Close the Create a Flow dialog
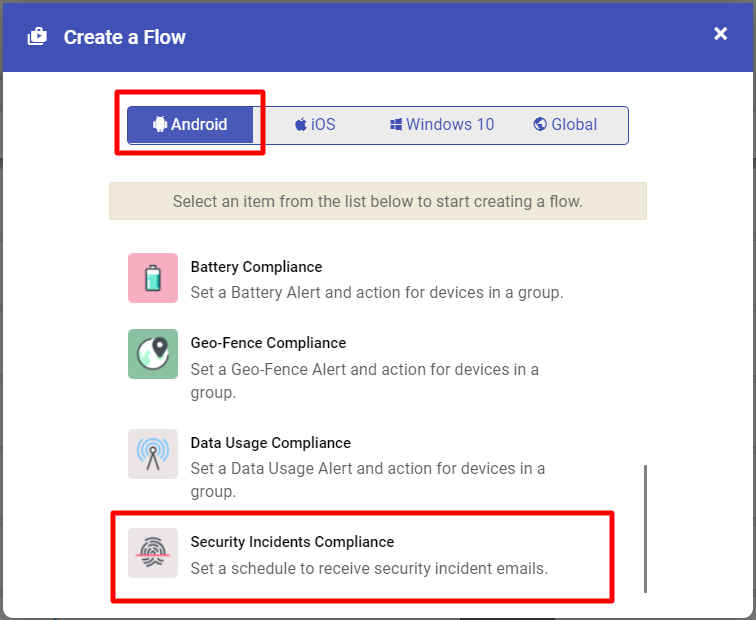 click(720, 34)
